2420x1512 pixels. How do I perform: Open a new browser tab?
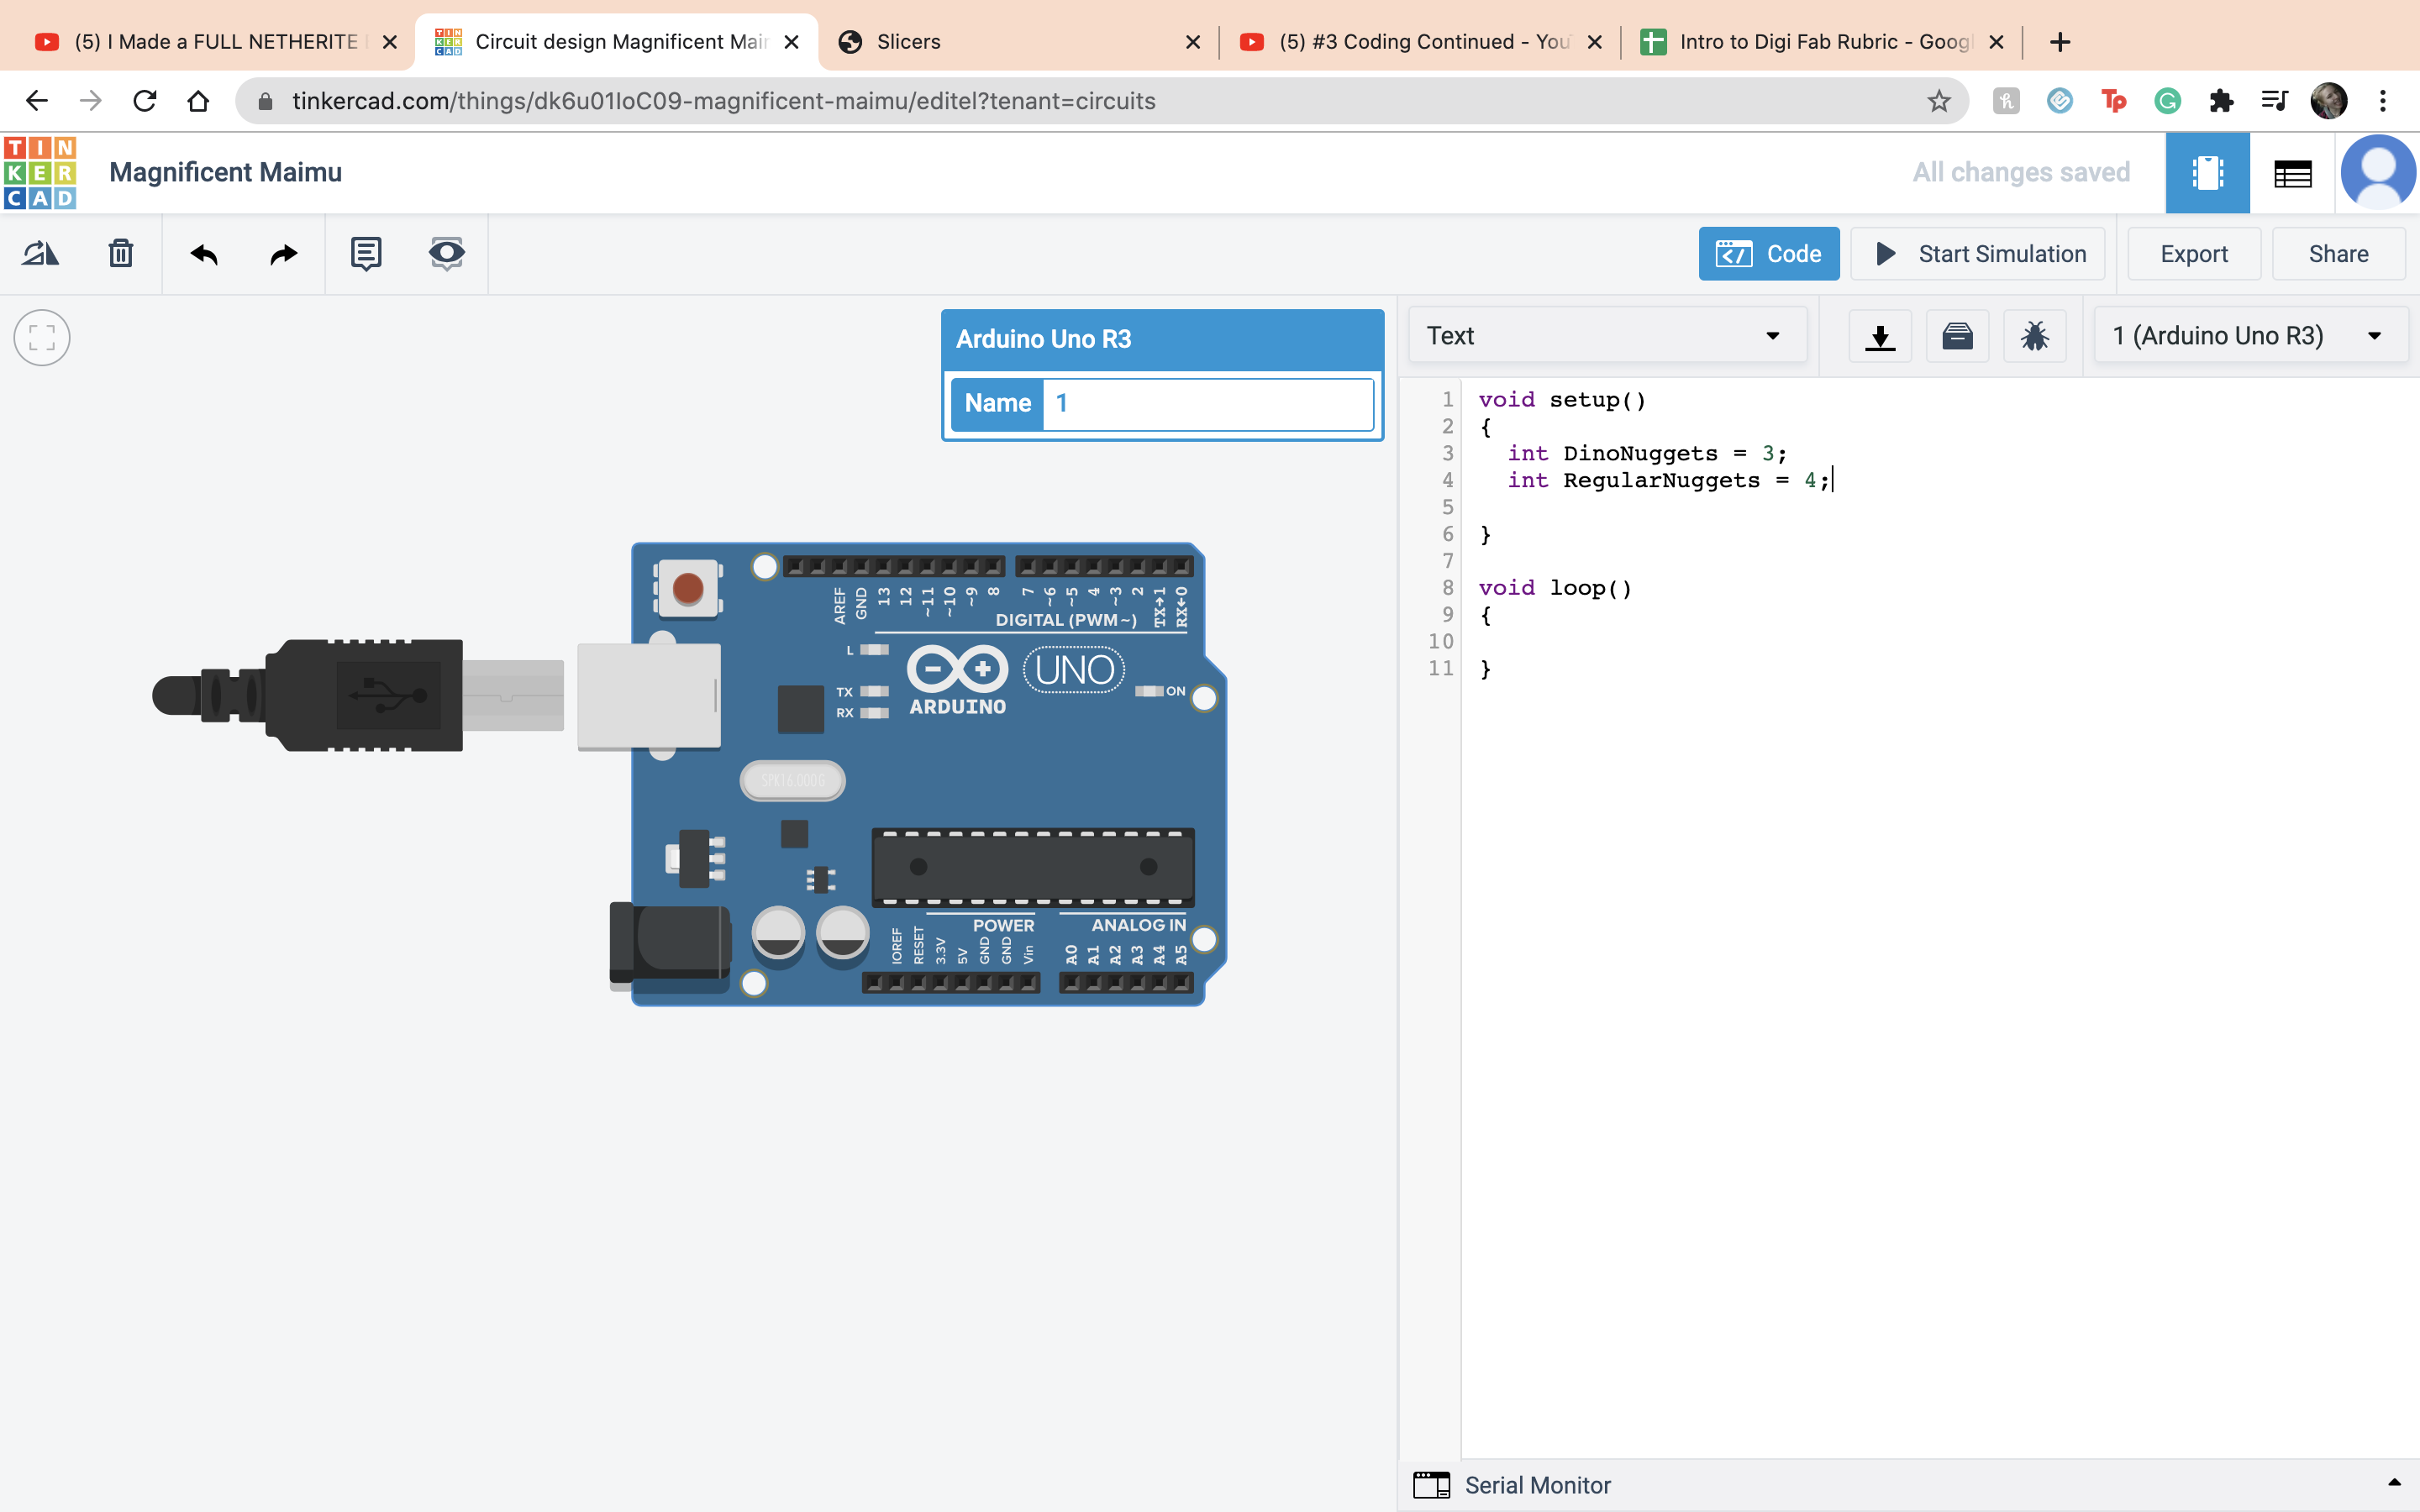pyautogui.click(x=2059, y=42)
